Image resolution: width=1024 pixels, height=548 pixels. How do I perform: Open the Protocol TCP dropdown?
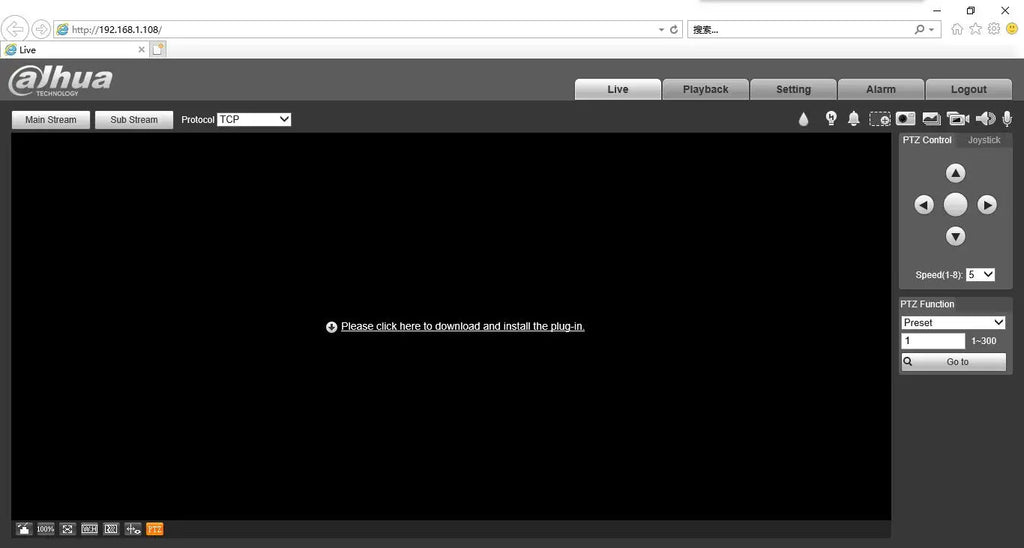(x=254, y=119)
